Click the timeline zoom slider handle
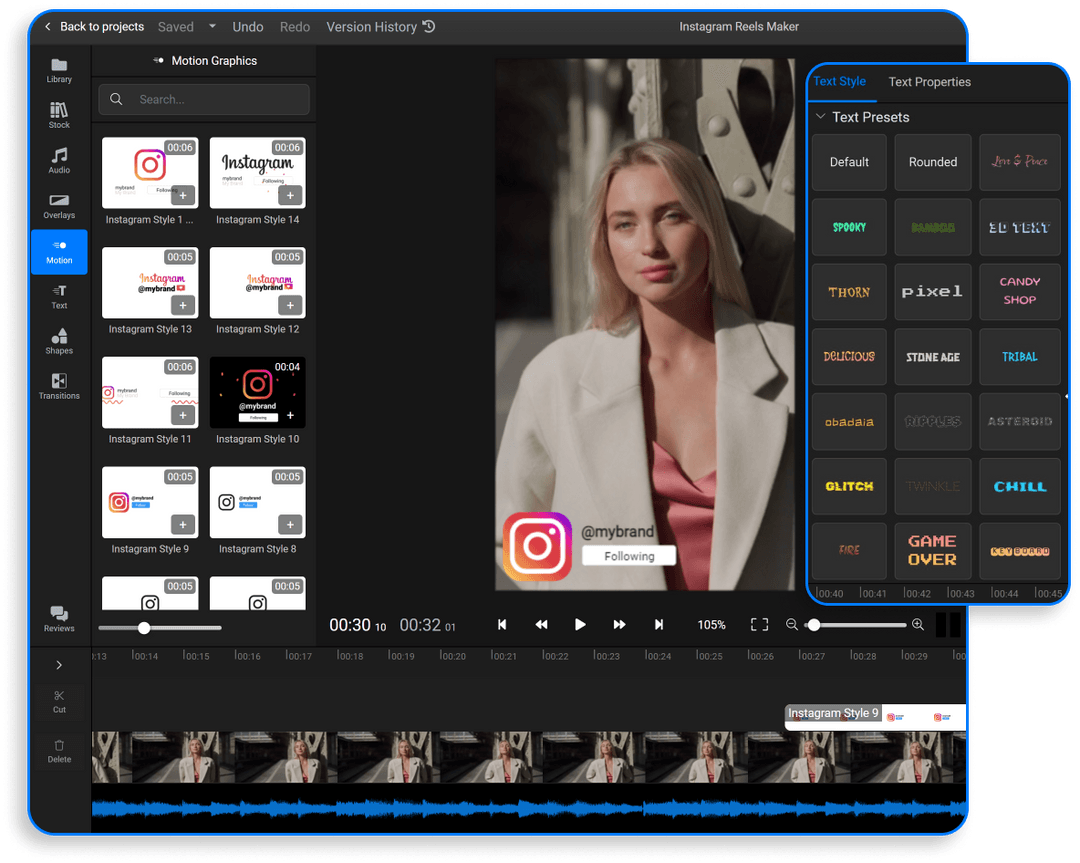This screenshot has height=863, width=1080. click(814, 625)
